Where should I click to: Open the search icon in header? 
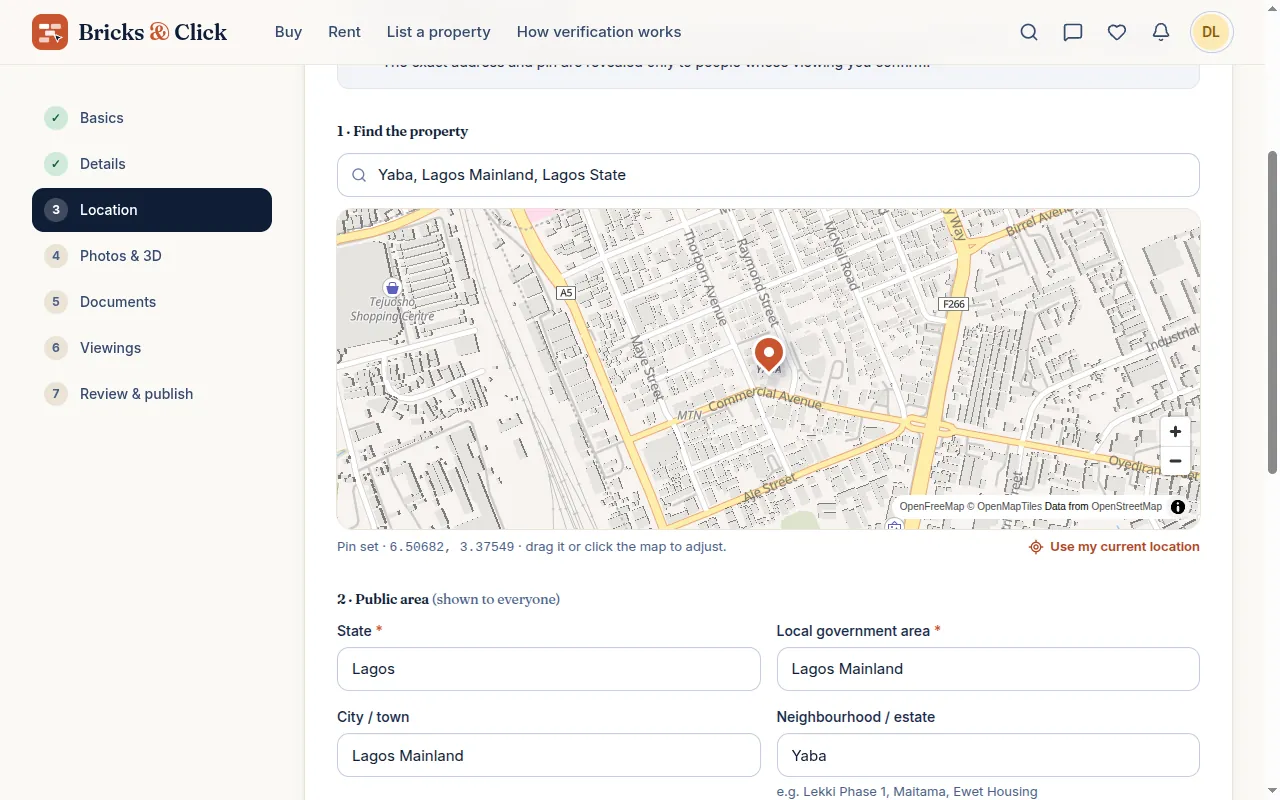coord(1029,32)
